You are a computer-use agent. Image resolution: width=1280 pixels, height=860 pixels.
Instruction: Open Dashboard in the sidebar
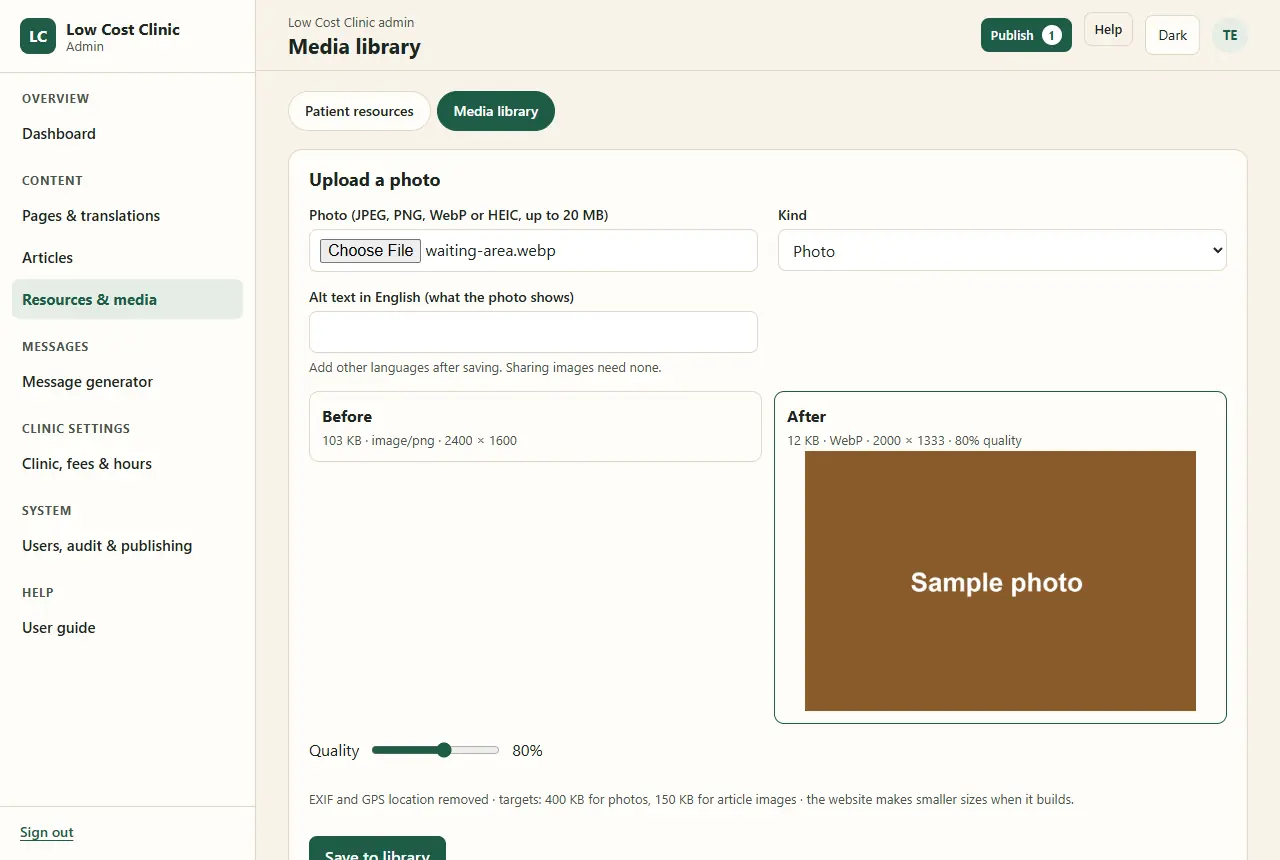pos(128,134)
